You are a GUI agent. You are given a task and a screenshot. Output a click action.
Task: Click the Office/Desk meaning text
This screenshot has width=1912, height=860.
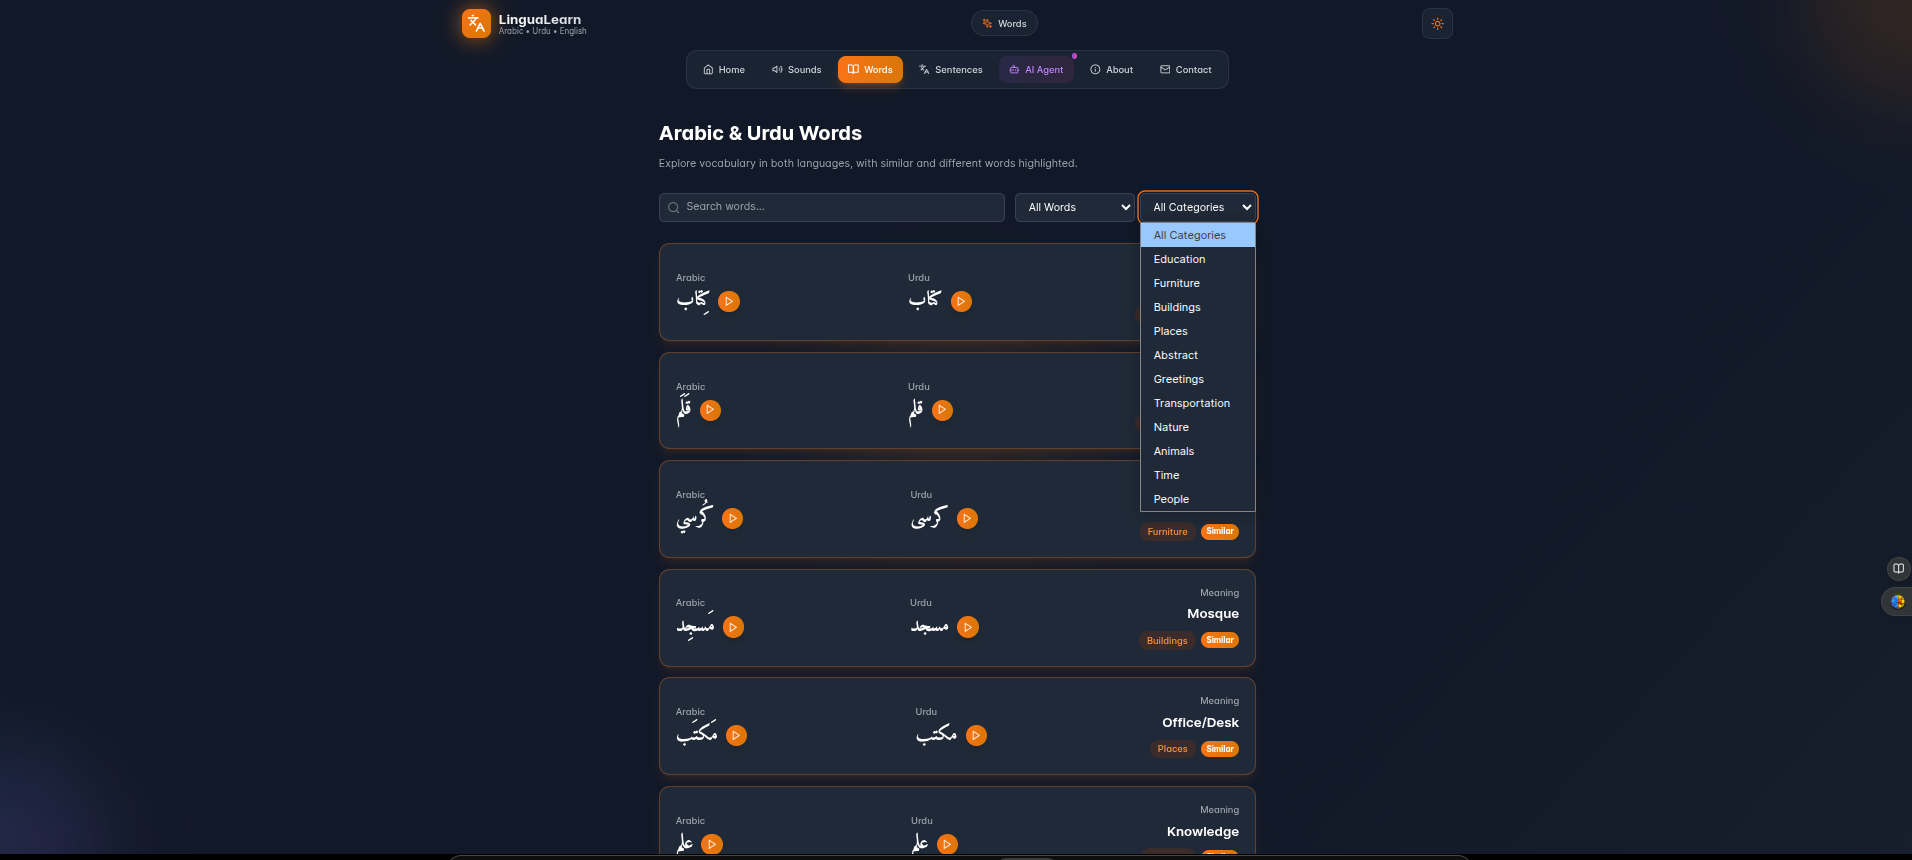point(1200,723)
